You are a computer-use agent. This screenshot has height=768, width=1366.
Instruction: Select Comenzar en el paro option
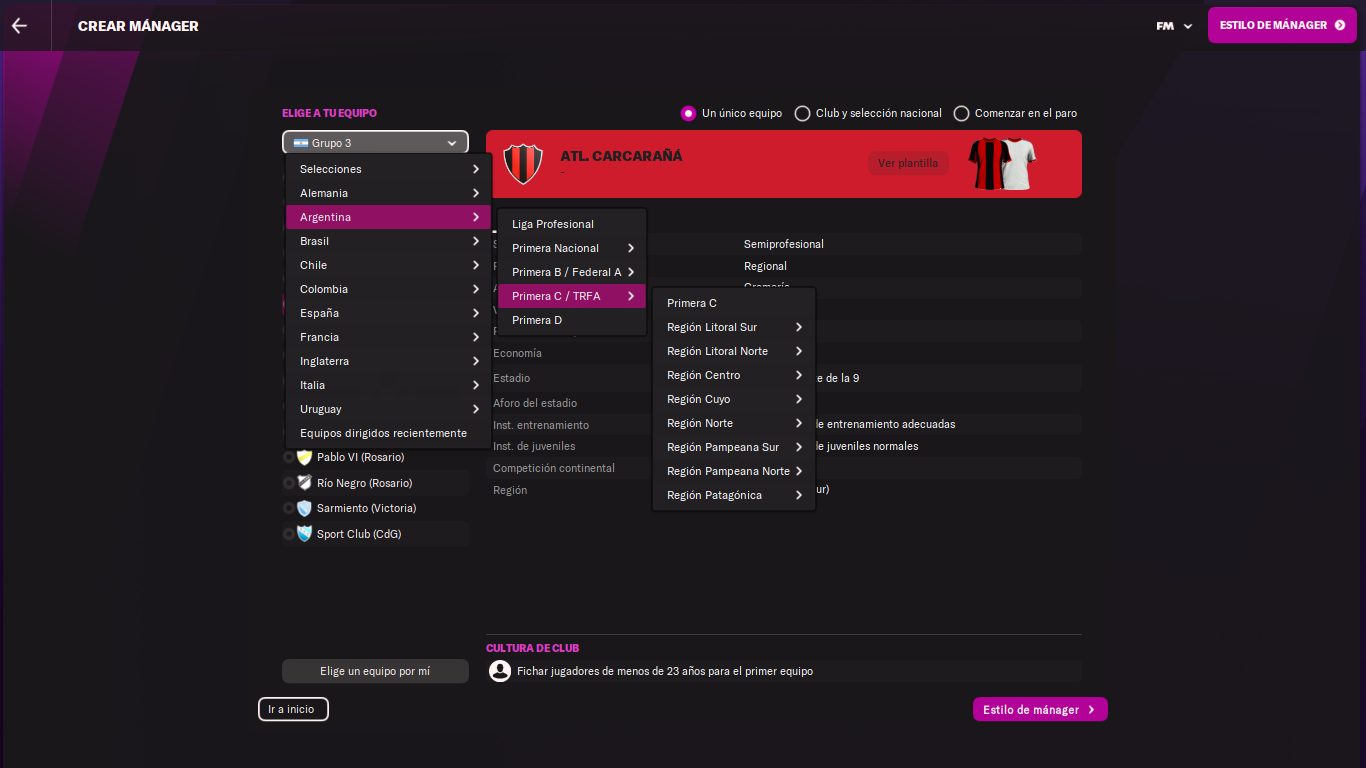pos(961,113)
